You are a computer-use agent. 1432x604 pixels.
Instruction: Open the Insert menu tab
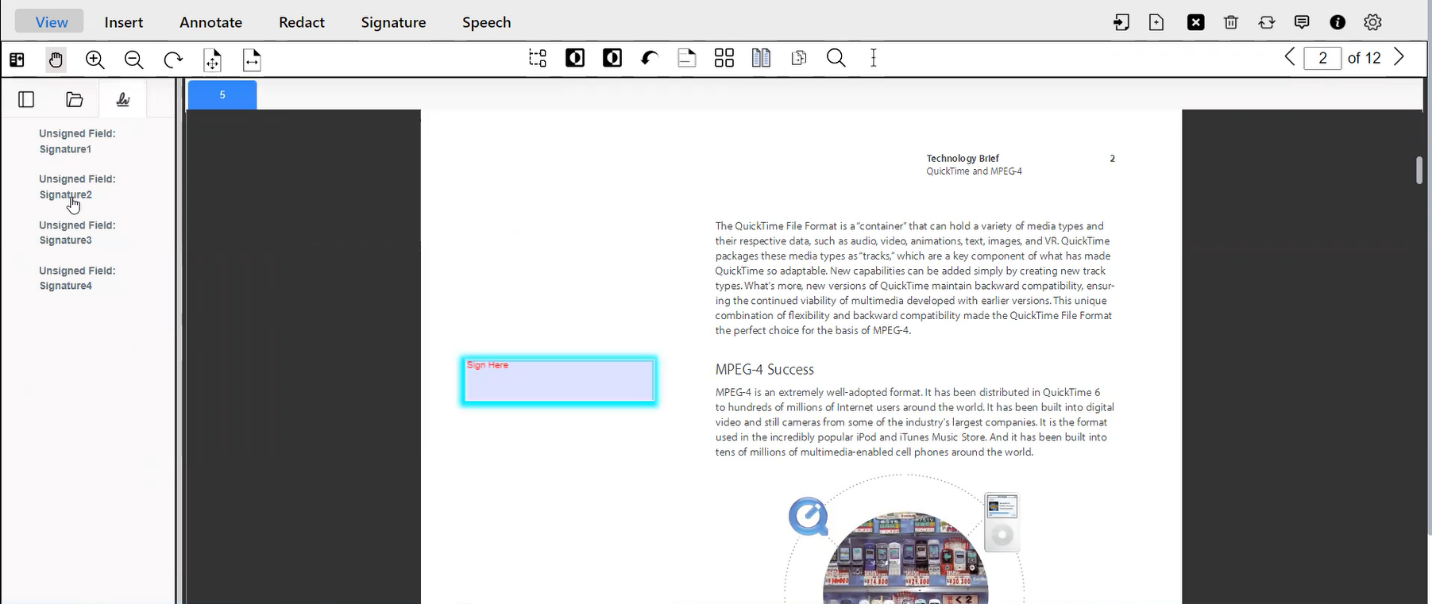point(124,22)
